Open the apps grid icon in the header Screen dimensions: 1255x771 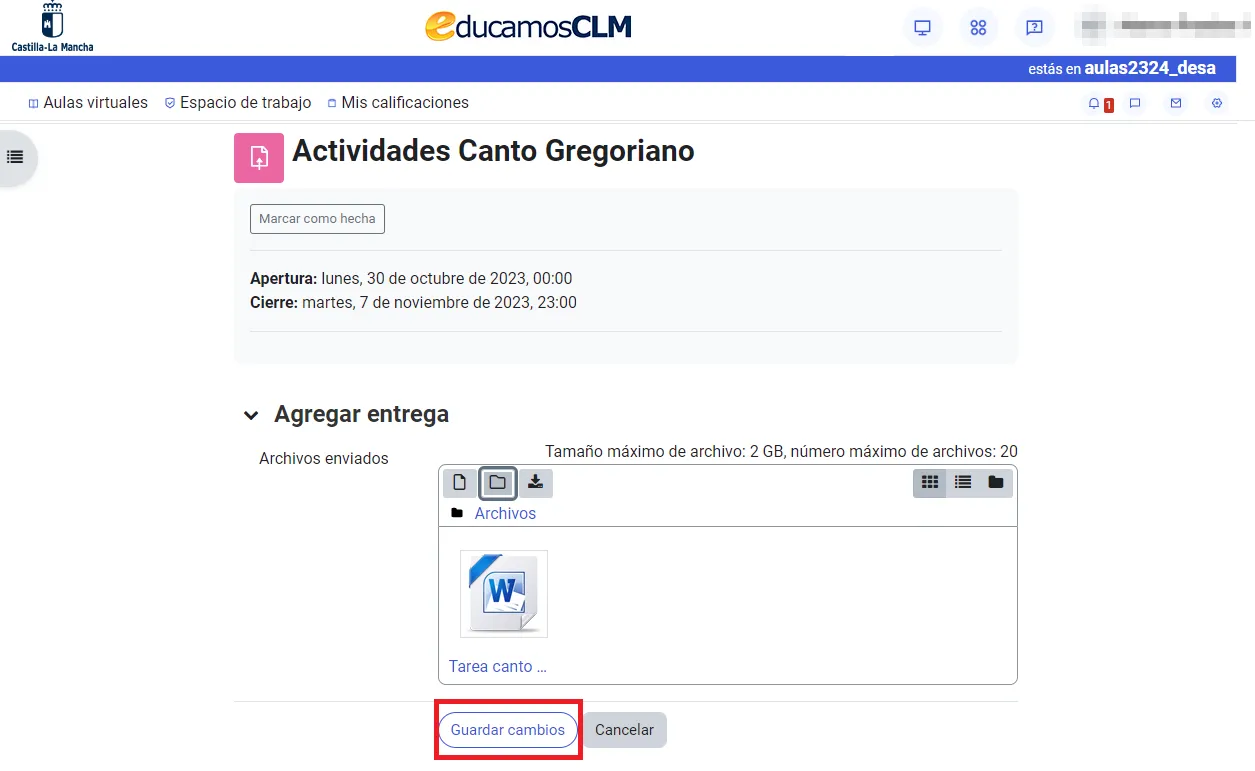pyautogui.click(x=978, y=27)
